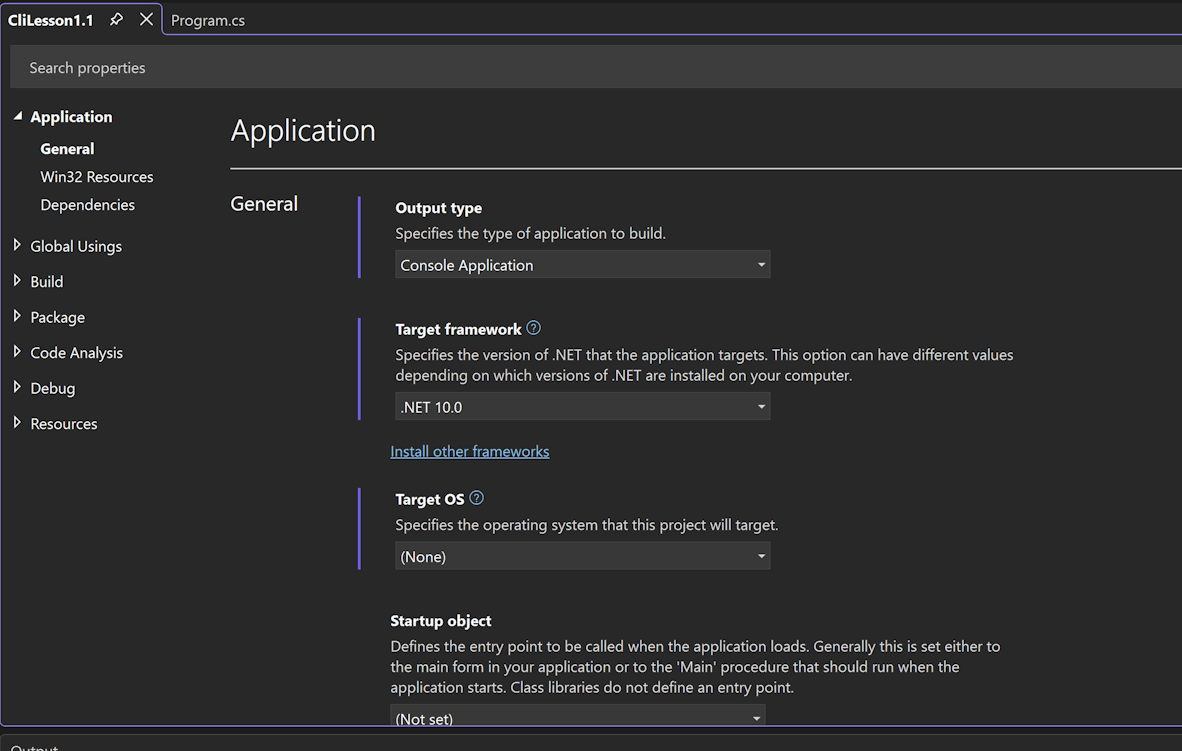Expand the Global Usings section

click(17, 246)
